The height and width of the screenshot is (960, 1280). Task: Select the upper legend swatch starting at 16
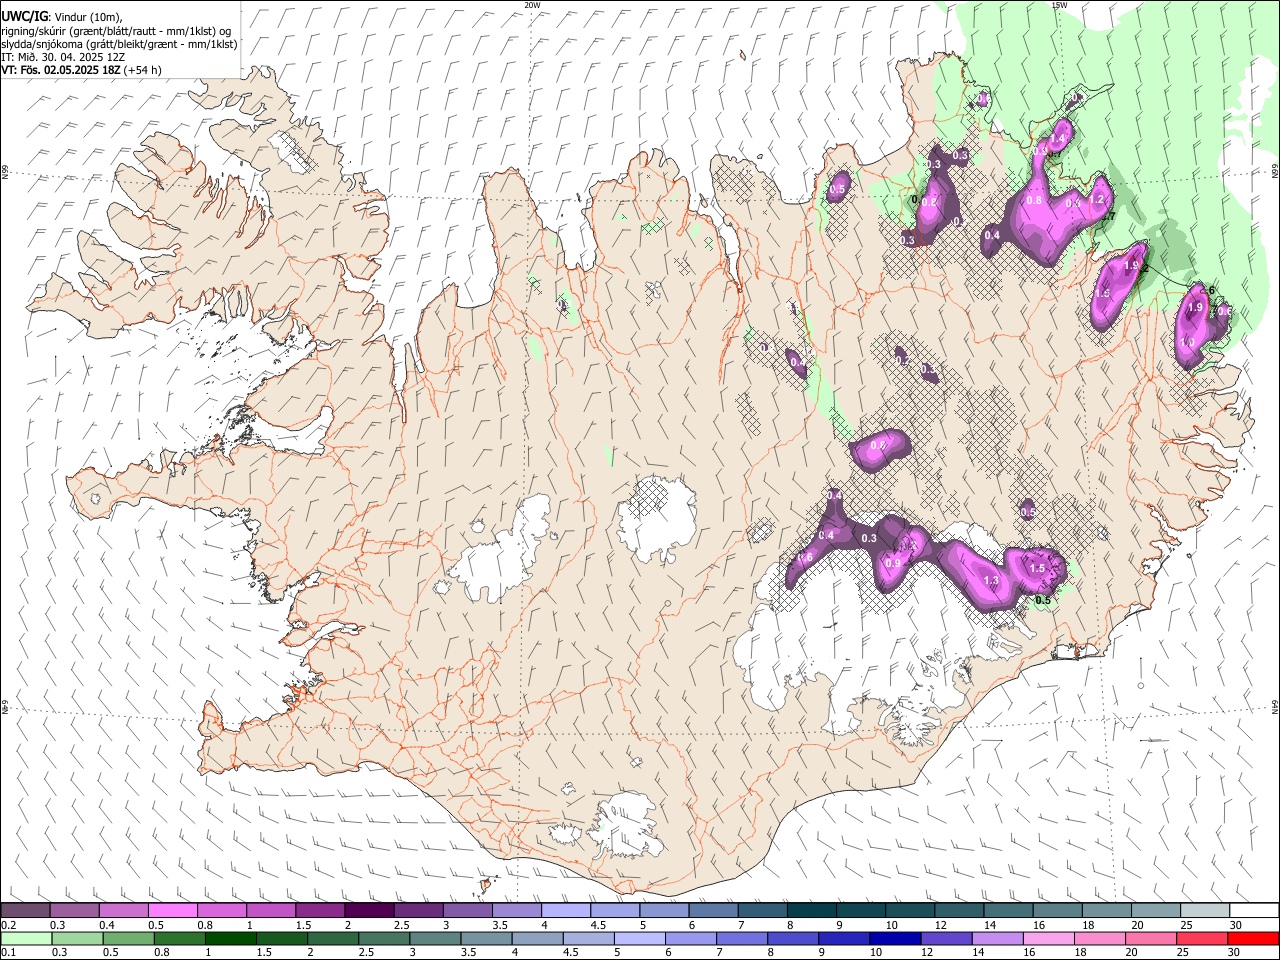1057,911
